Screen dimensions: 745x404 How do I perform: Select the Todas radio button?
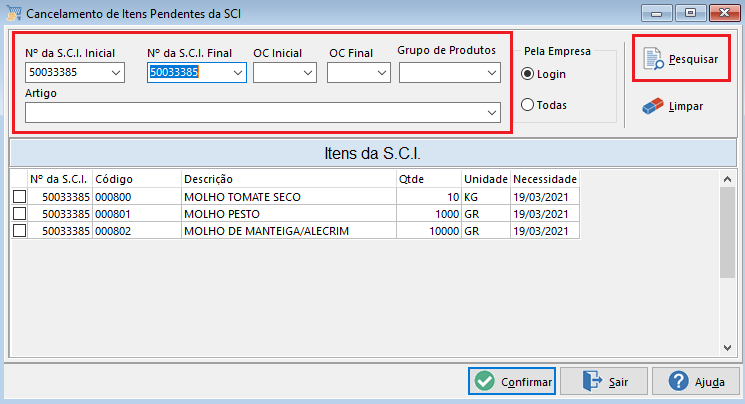coord(527,105)
